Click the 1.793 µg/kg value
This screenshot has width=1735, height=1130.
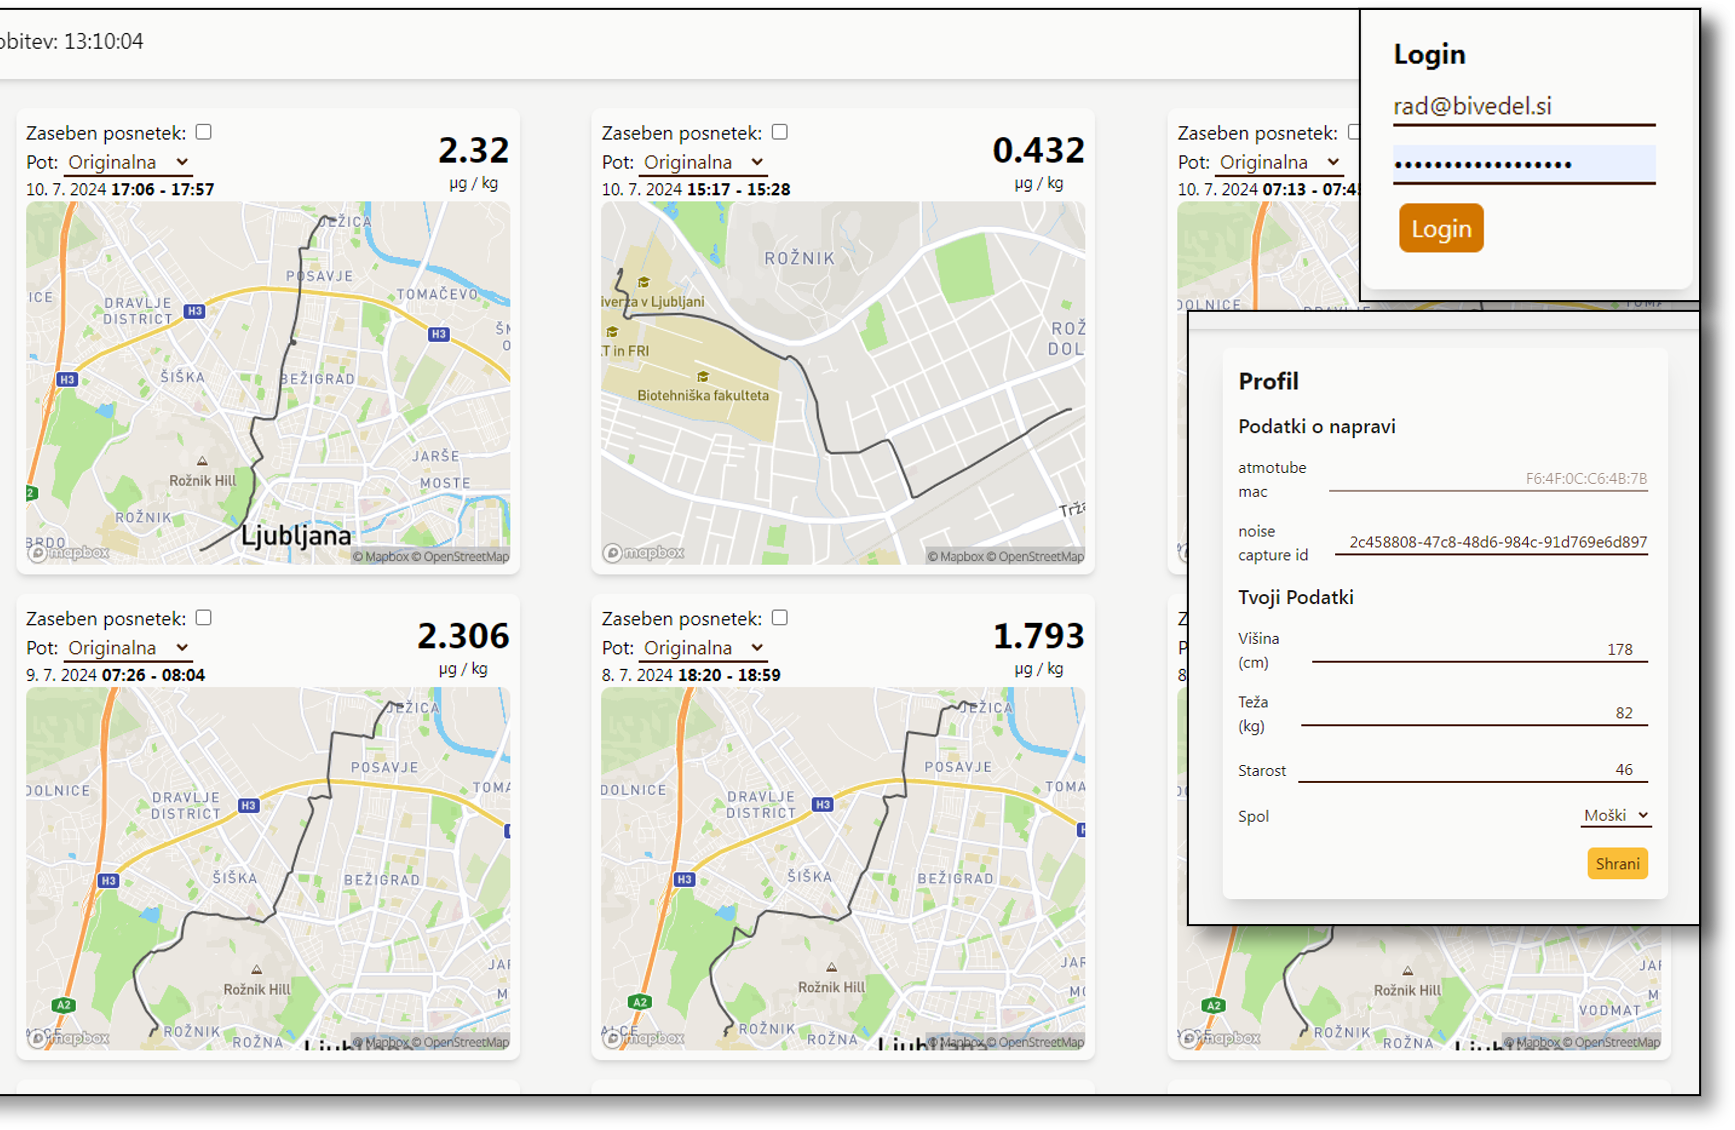pyautogui.click(x=1038, y=636)
